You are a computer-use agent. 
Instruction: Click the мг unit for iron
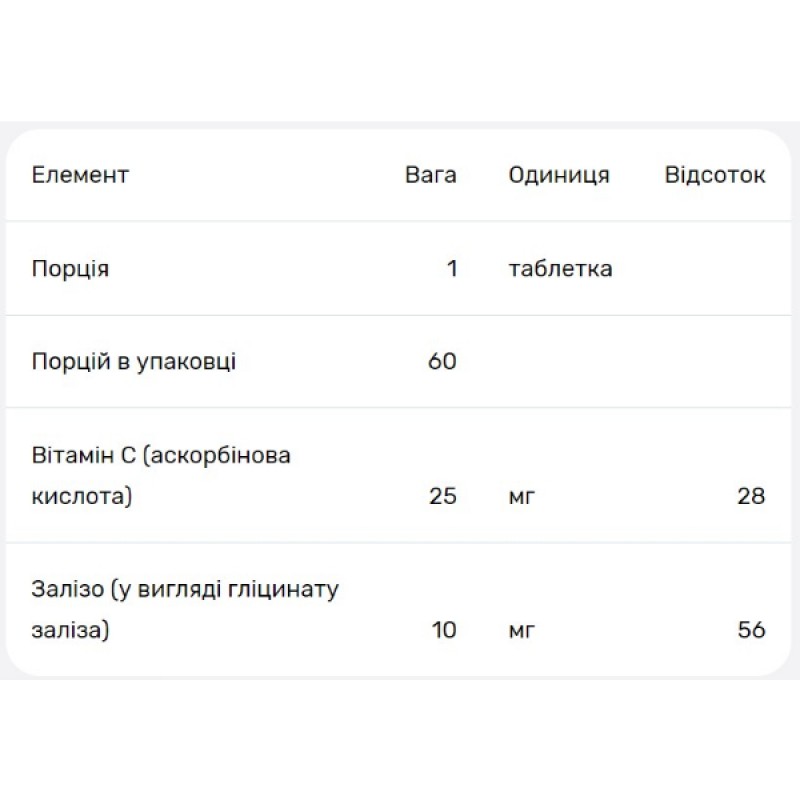pos(522,630)
